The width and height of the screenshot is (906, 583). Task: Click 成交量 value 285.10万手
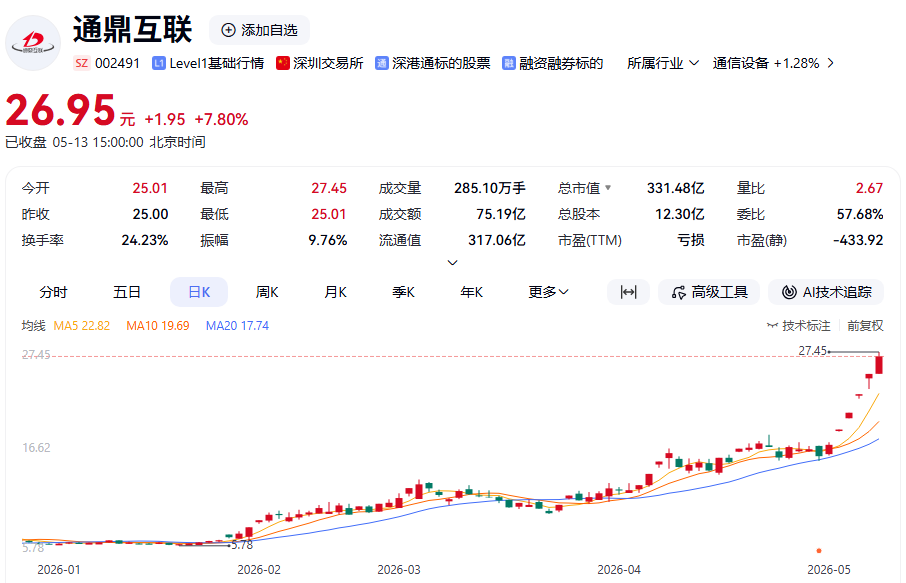tap(489, 188)
